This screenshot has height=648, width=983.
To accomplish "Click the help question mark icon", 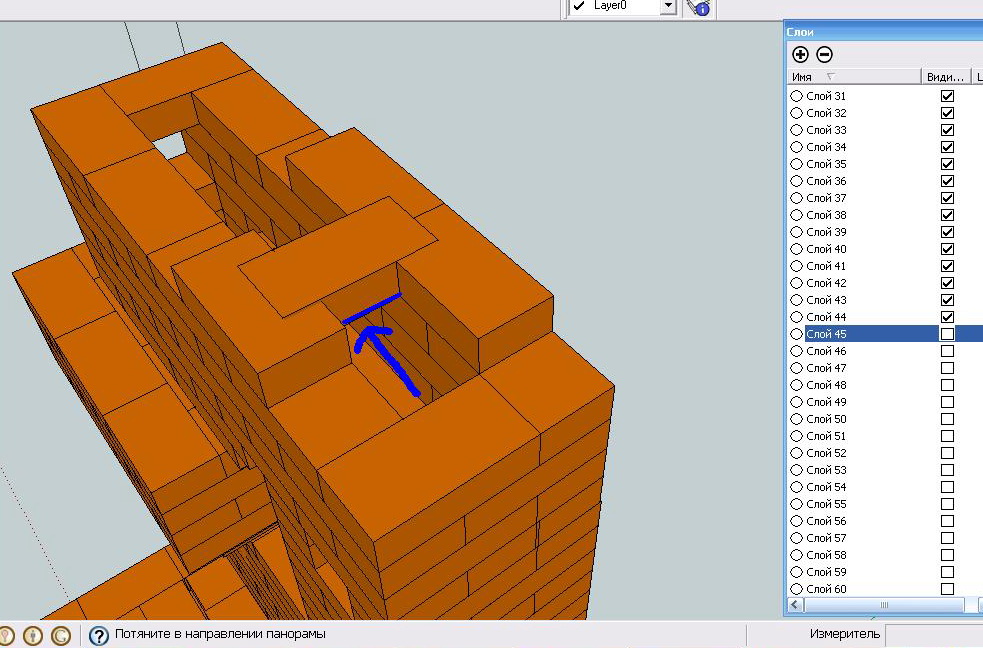I will coord(99,635).
